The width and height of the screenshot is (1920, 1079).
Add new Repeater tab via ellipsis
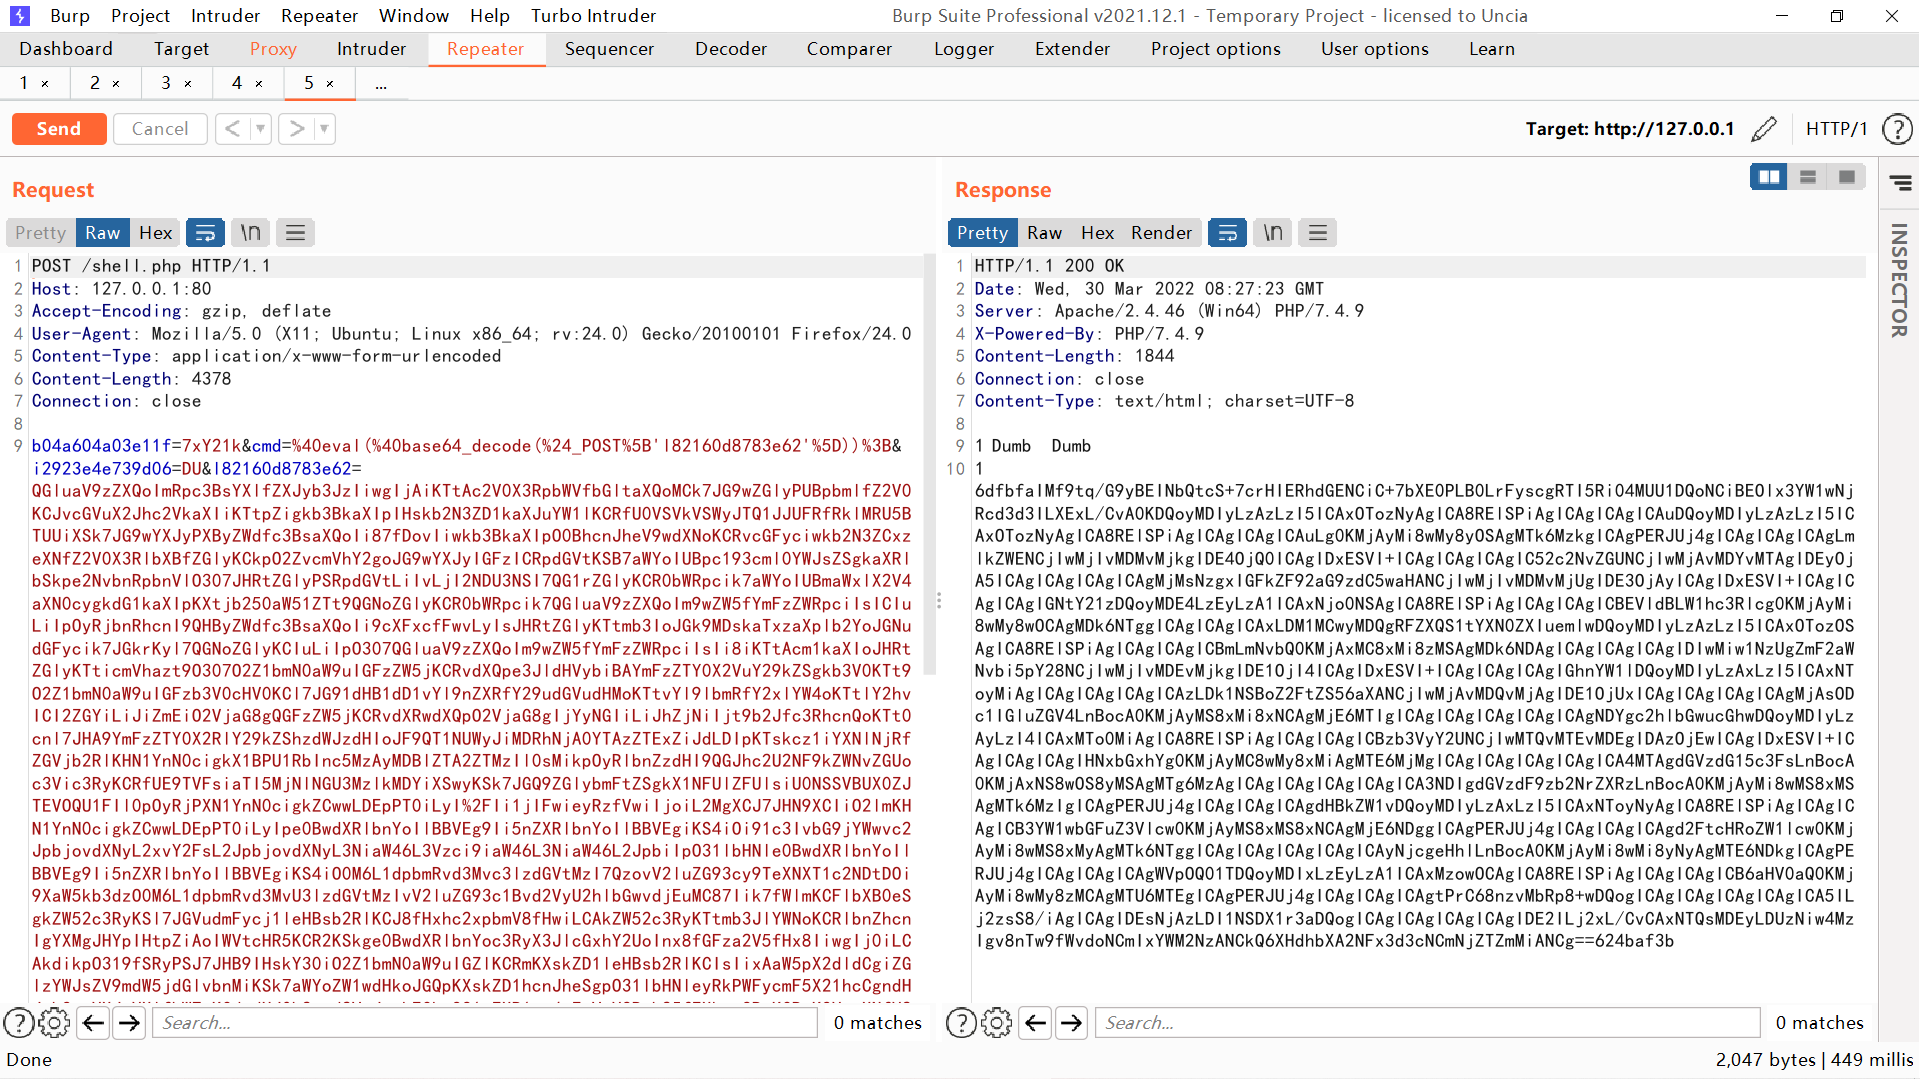click(381, 84)
